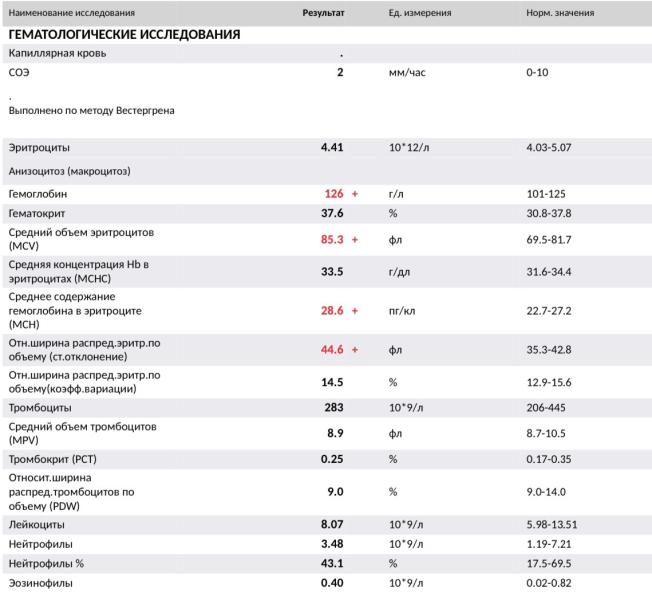Click the 'Тромбоциты' row label
The height and width of the screenshot is (600, 652).
tap(40, 408)
